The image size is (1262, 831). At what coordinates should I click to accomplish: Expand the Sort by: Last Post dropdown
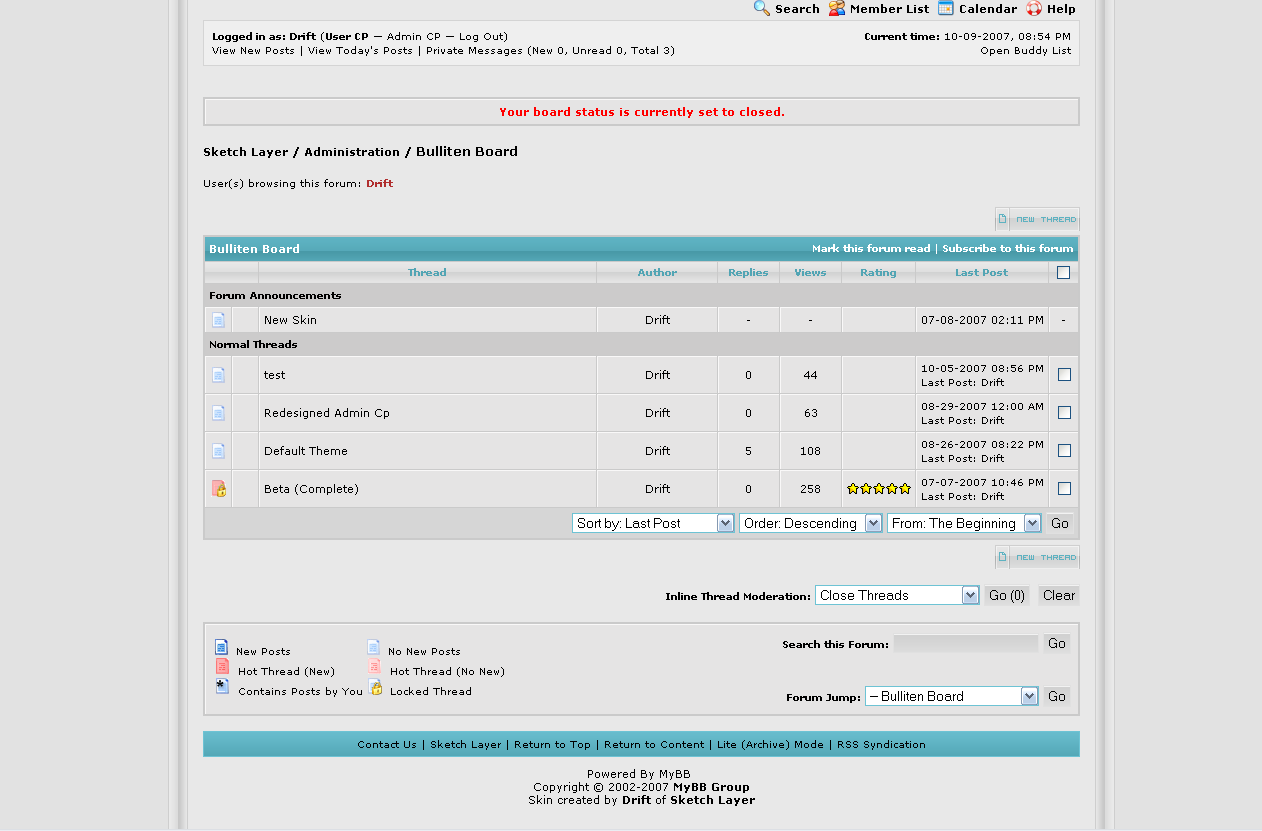click(653, 523)
